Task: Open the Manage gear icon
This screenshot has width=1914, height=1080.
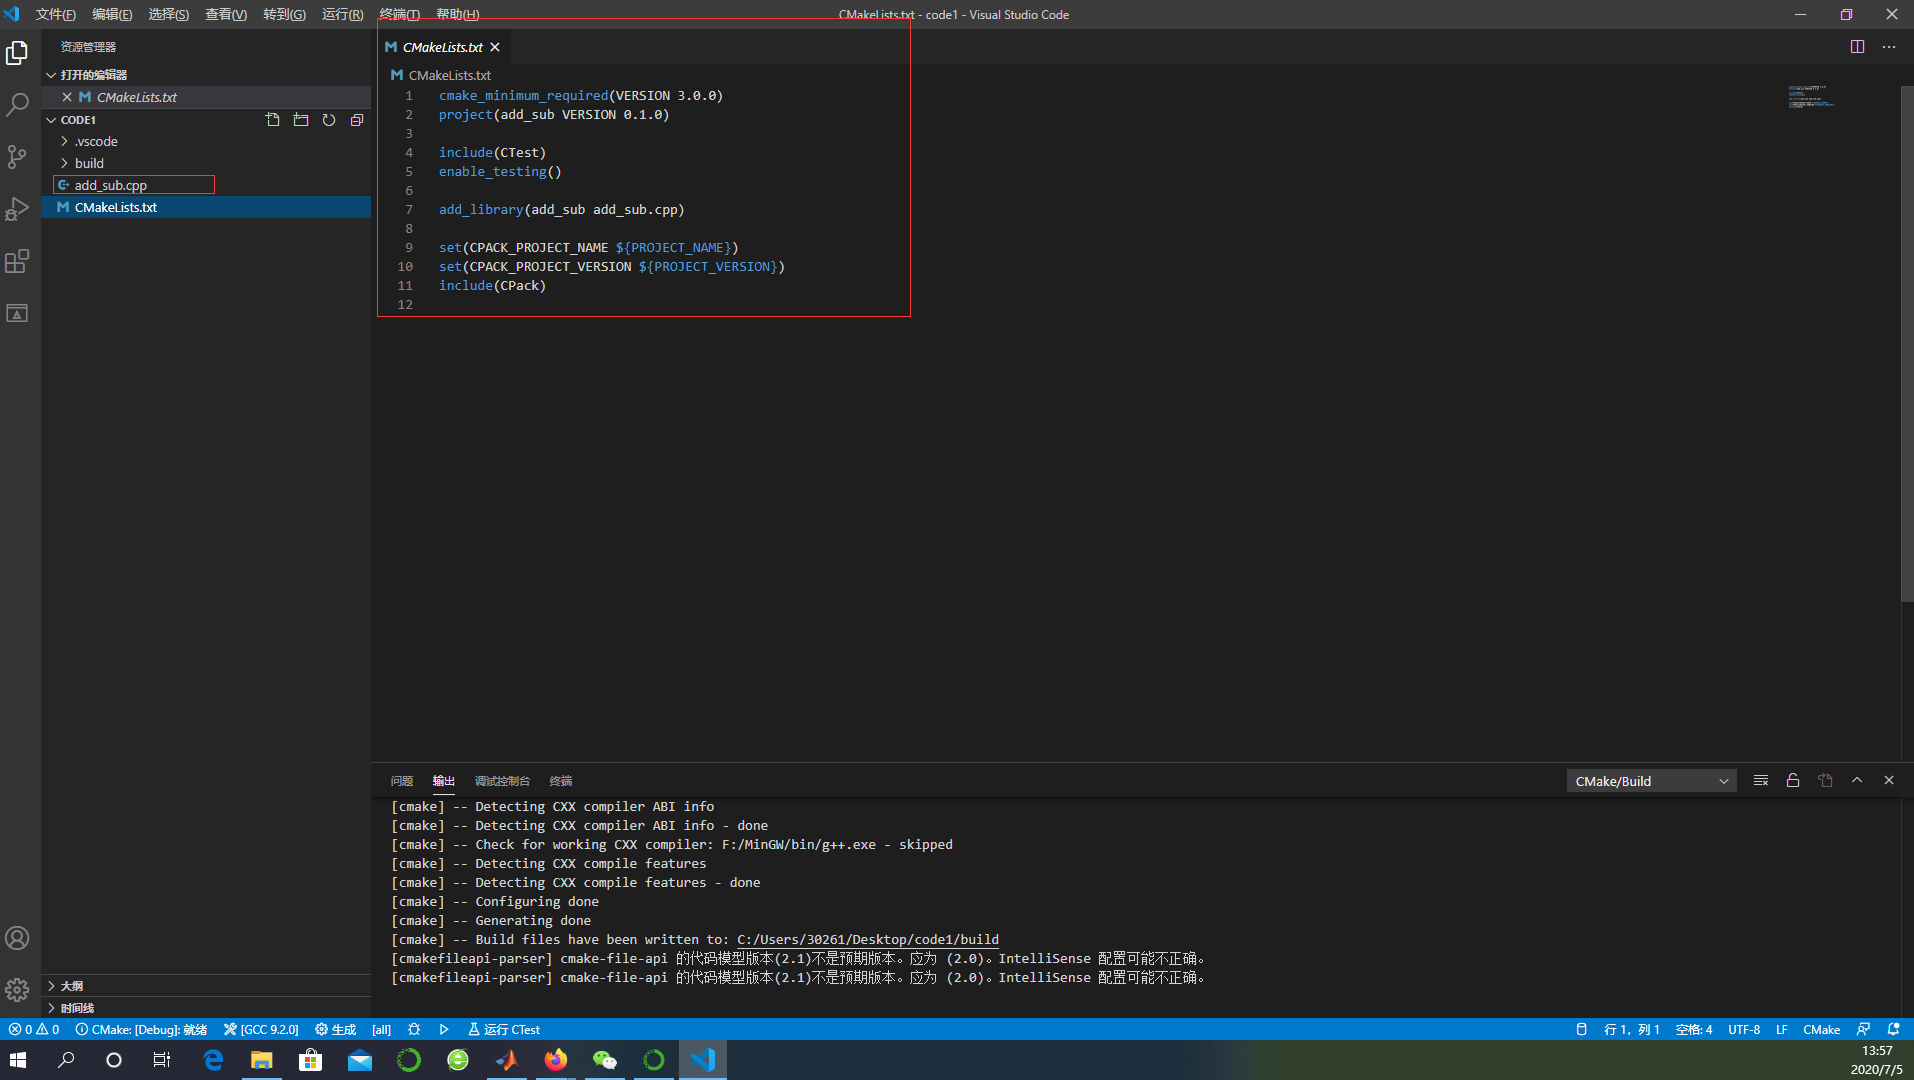Action: pos(17,990)
